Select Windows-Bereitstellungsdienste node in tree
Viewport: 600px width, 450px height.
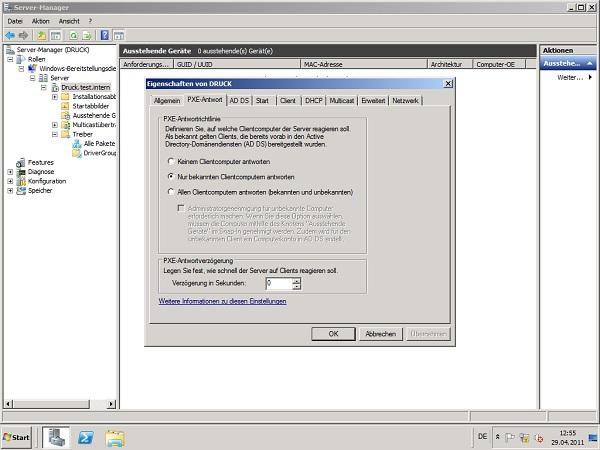click(77, 68)
